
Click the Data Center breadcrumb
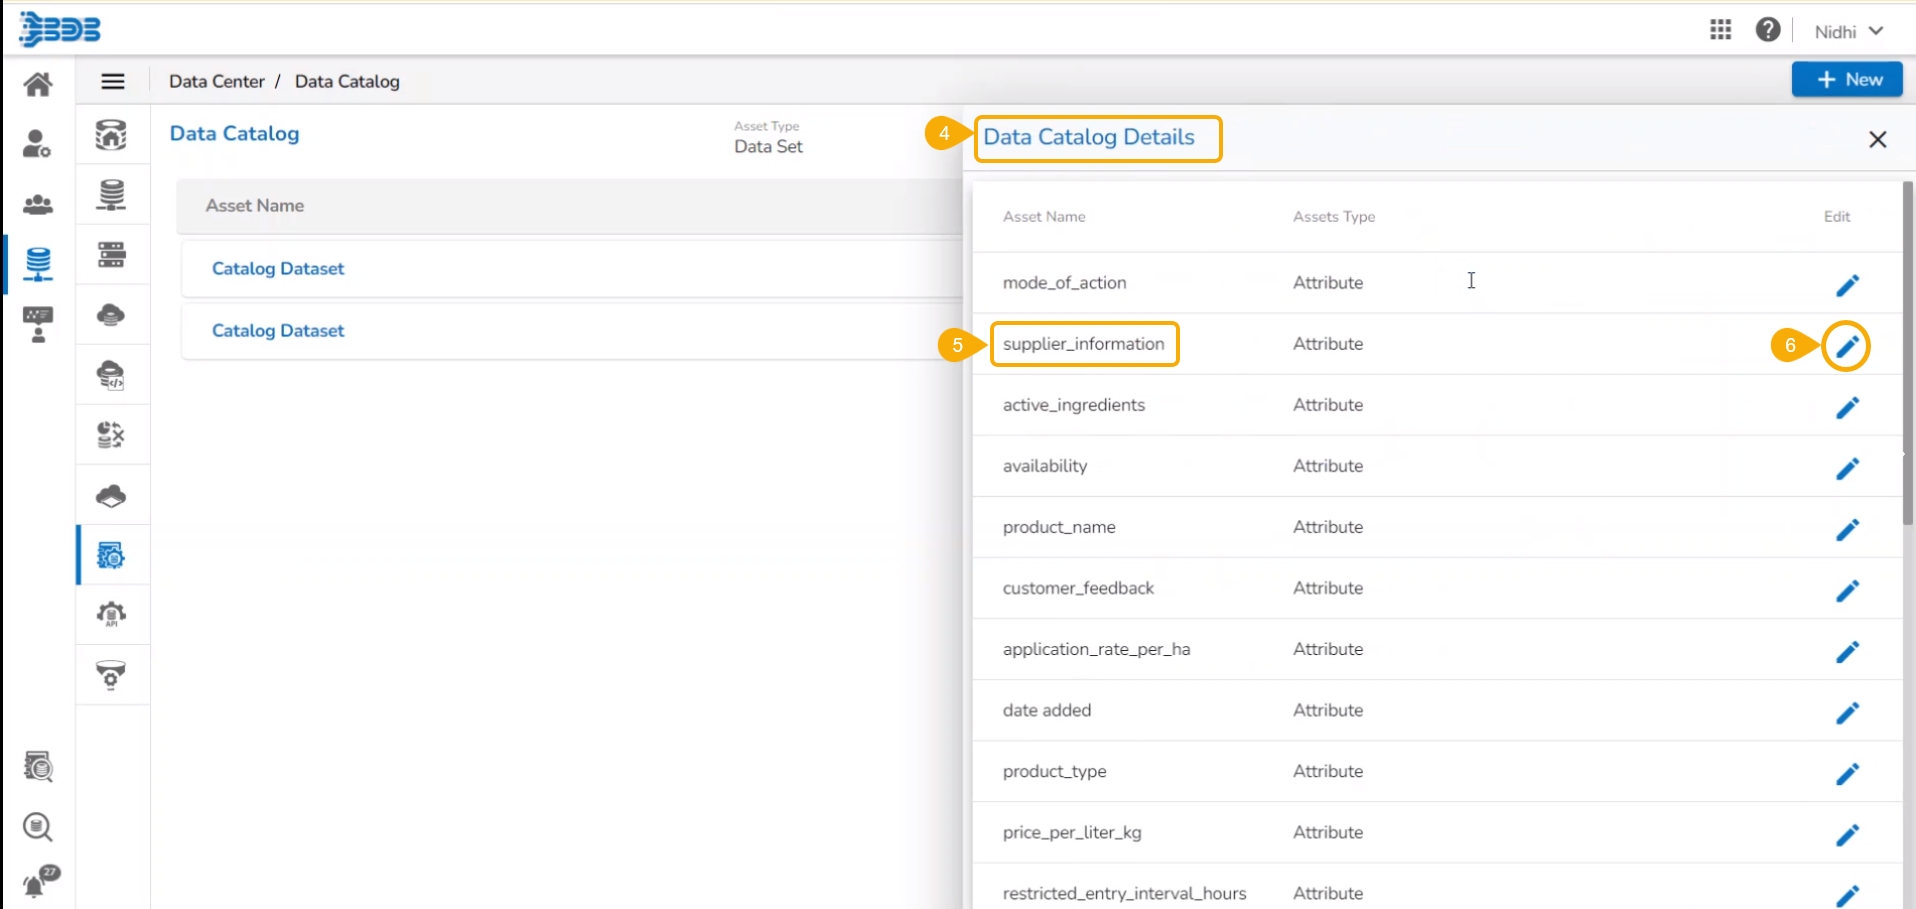tap(216, 81)
